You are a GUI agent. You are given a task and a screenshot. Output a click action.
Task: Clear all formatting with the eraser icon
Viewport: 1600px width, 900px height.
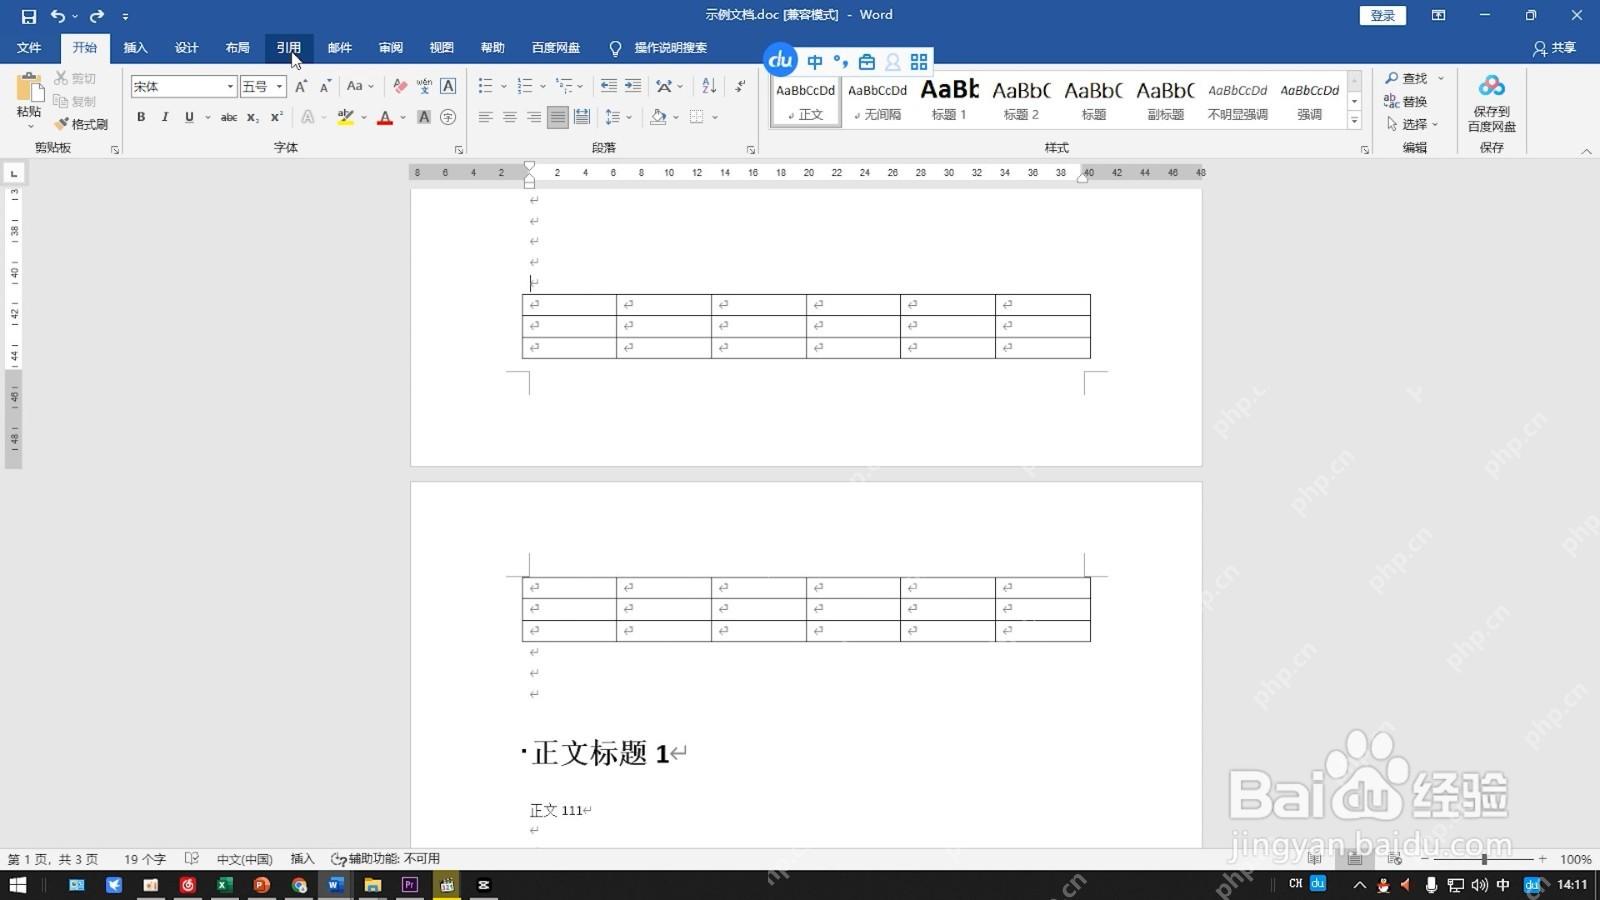point(400,86)
